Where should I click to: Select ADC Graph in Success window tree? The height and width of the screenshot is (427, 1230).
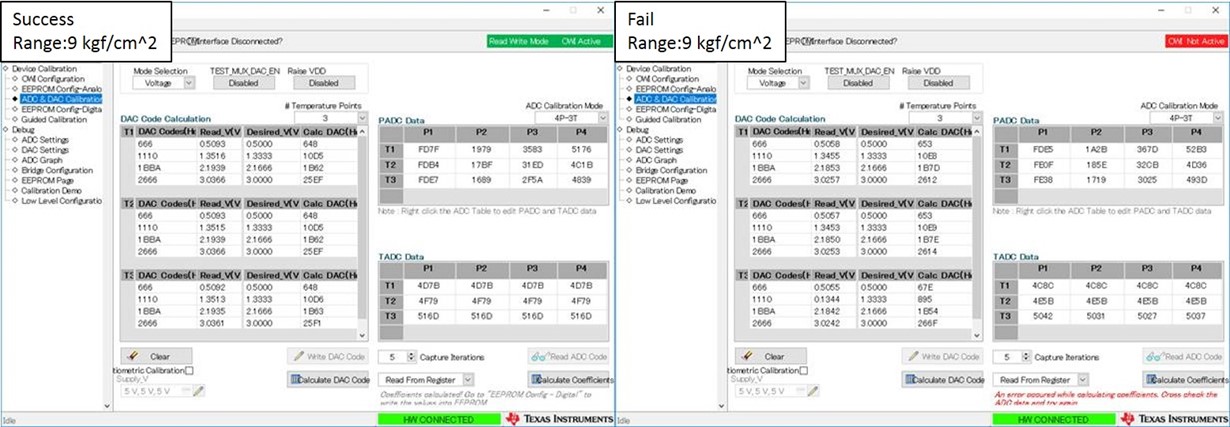[44, 160]
